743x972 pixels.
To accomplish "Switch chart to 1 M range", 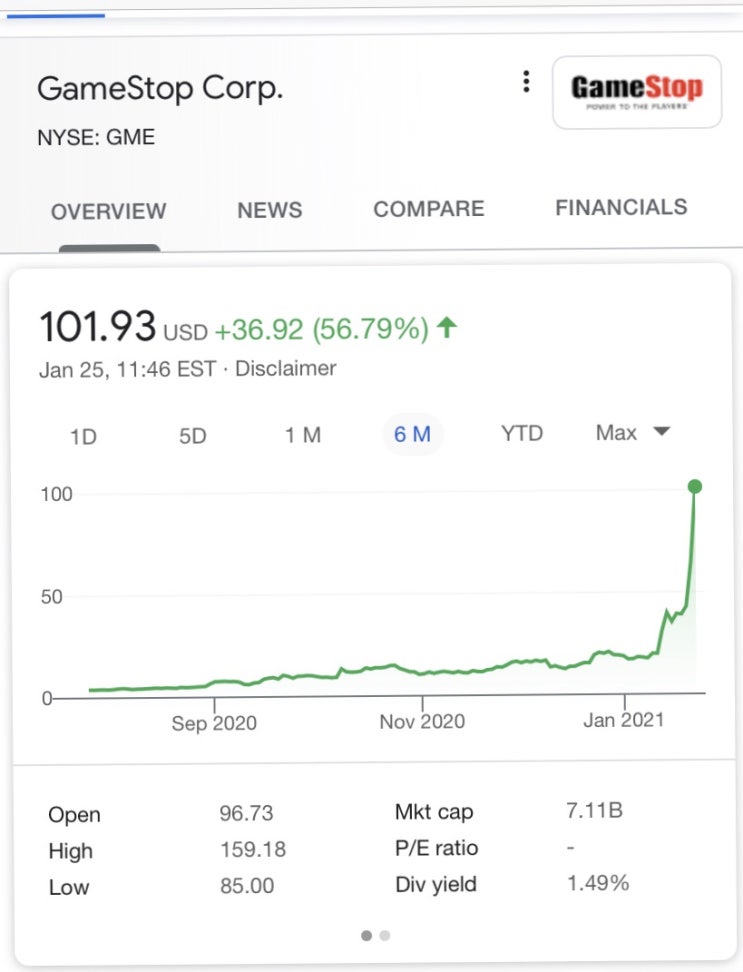I will [302, 434].
